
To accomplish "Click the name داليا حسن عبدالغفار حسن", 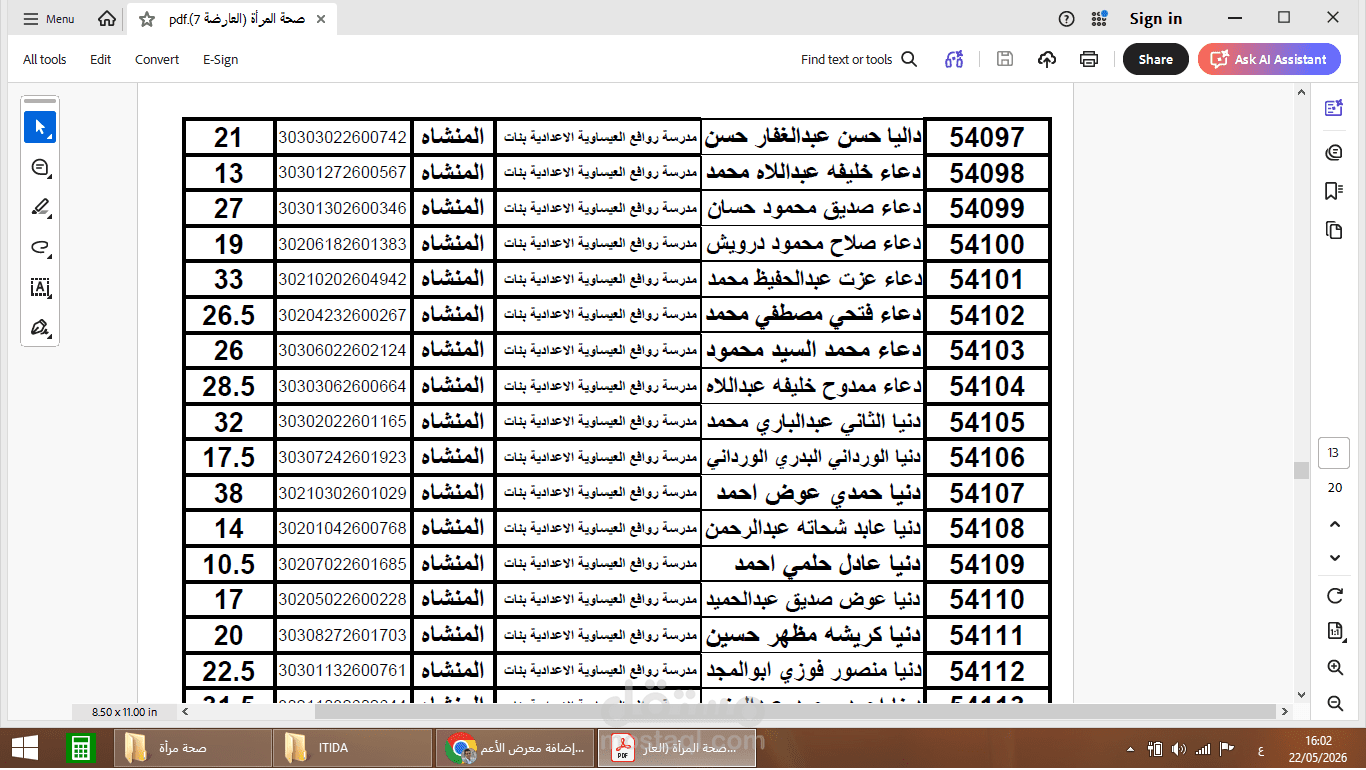I will click(x=813, y=137).
